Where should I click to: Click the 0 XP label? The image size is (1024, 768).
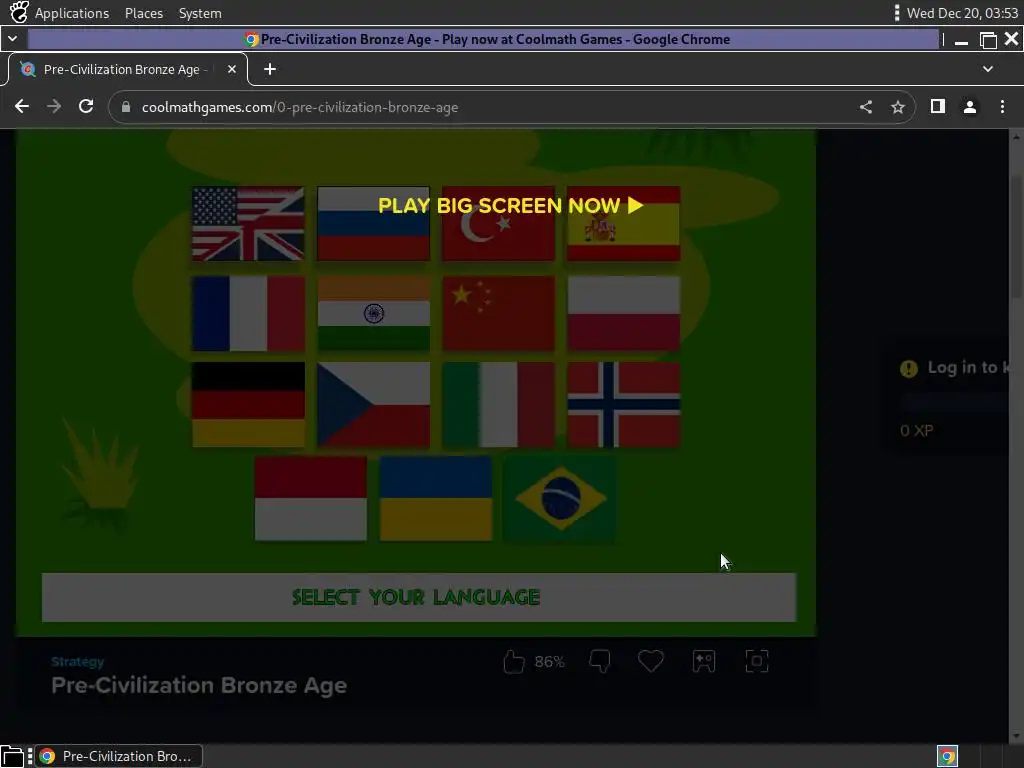click(x=916, y=431)
